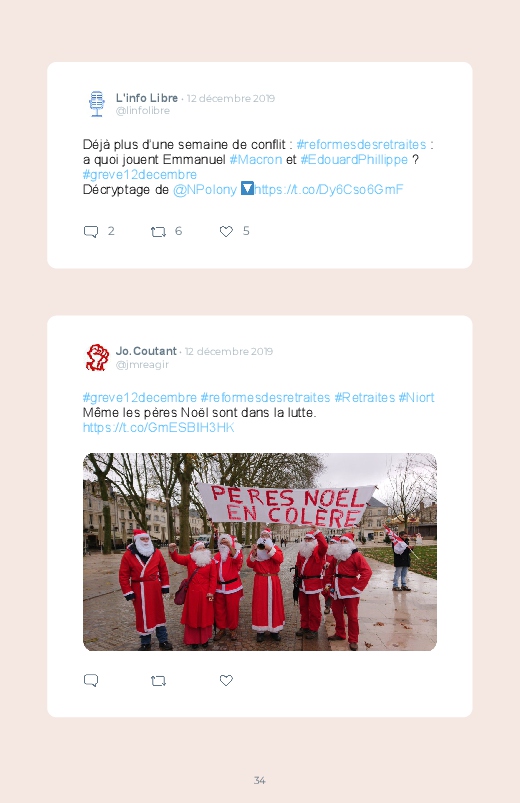Click the reply icon on L'info Libre tweet
The image size is (520, 803).
pos(91,231)
